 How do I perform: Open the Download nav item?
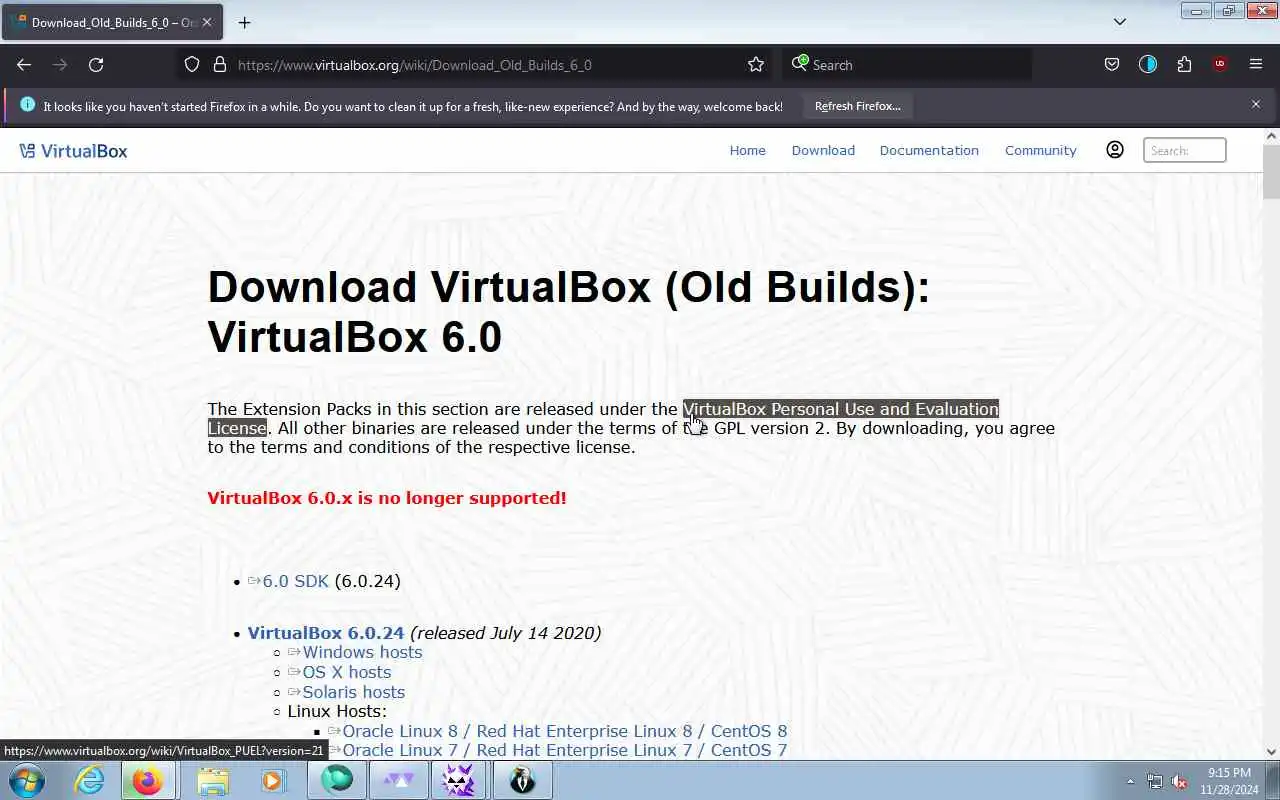(823, 150)
